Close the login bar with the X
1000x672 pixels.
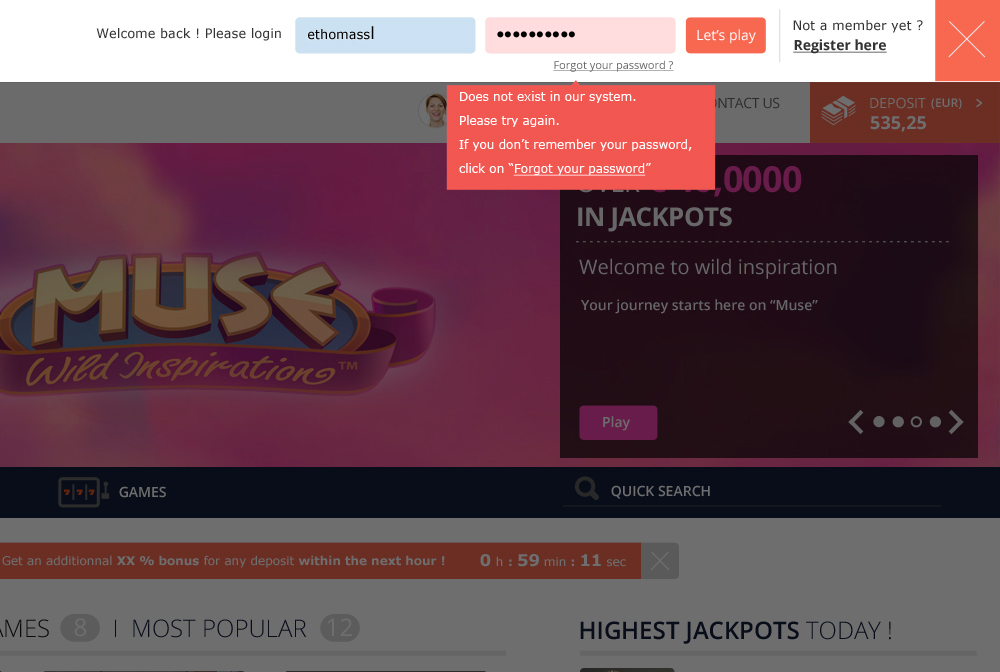(967, 40)
